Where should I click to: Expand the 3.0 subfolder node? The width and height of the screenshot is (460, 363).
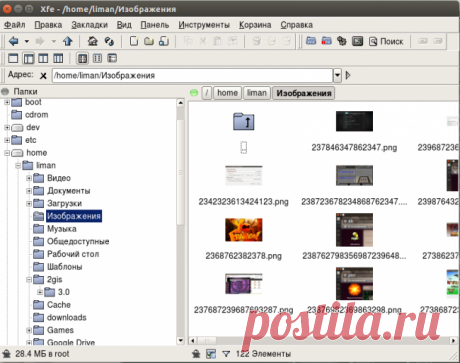[40, 292]
